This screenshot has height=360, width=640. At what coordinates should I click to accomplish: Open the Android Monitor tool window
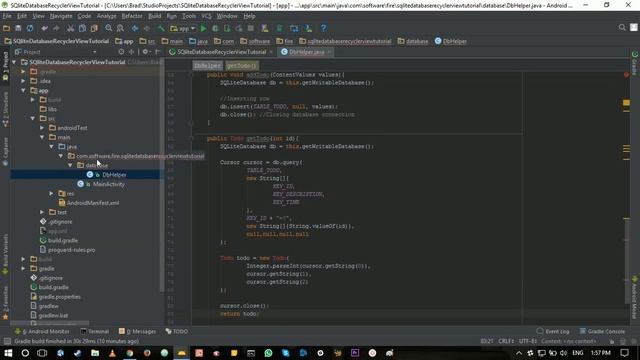[42, 331]
